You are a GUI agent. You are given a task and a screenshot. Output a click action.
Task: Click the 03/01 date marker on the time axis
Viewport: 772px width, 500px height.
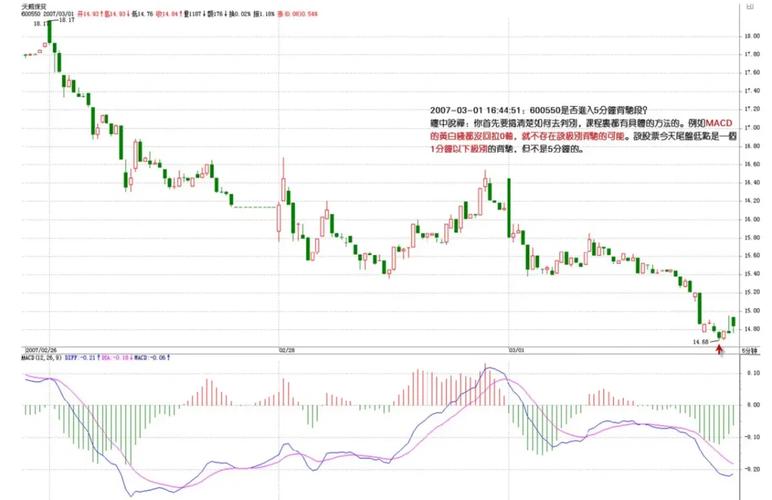coord(517,350)
